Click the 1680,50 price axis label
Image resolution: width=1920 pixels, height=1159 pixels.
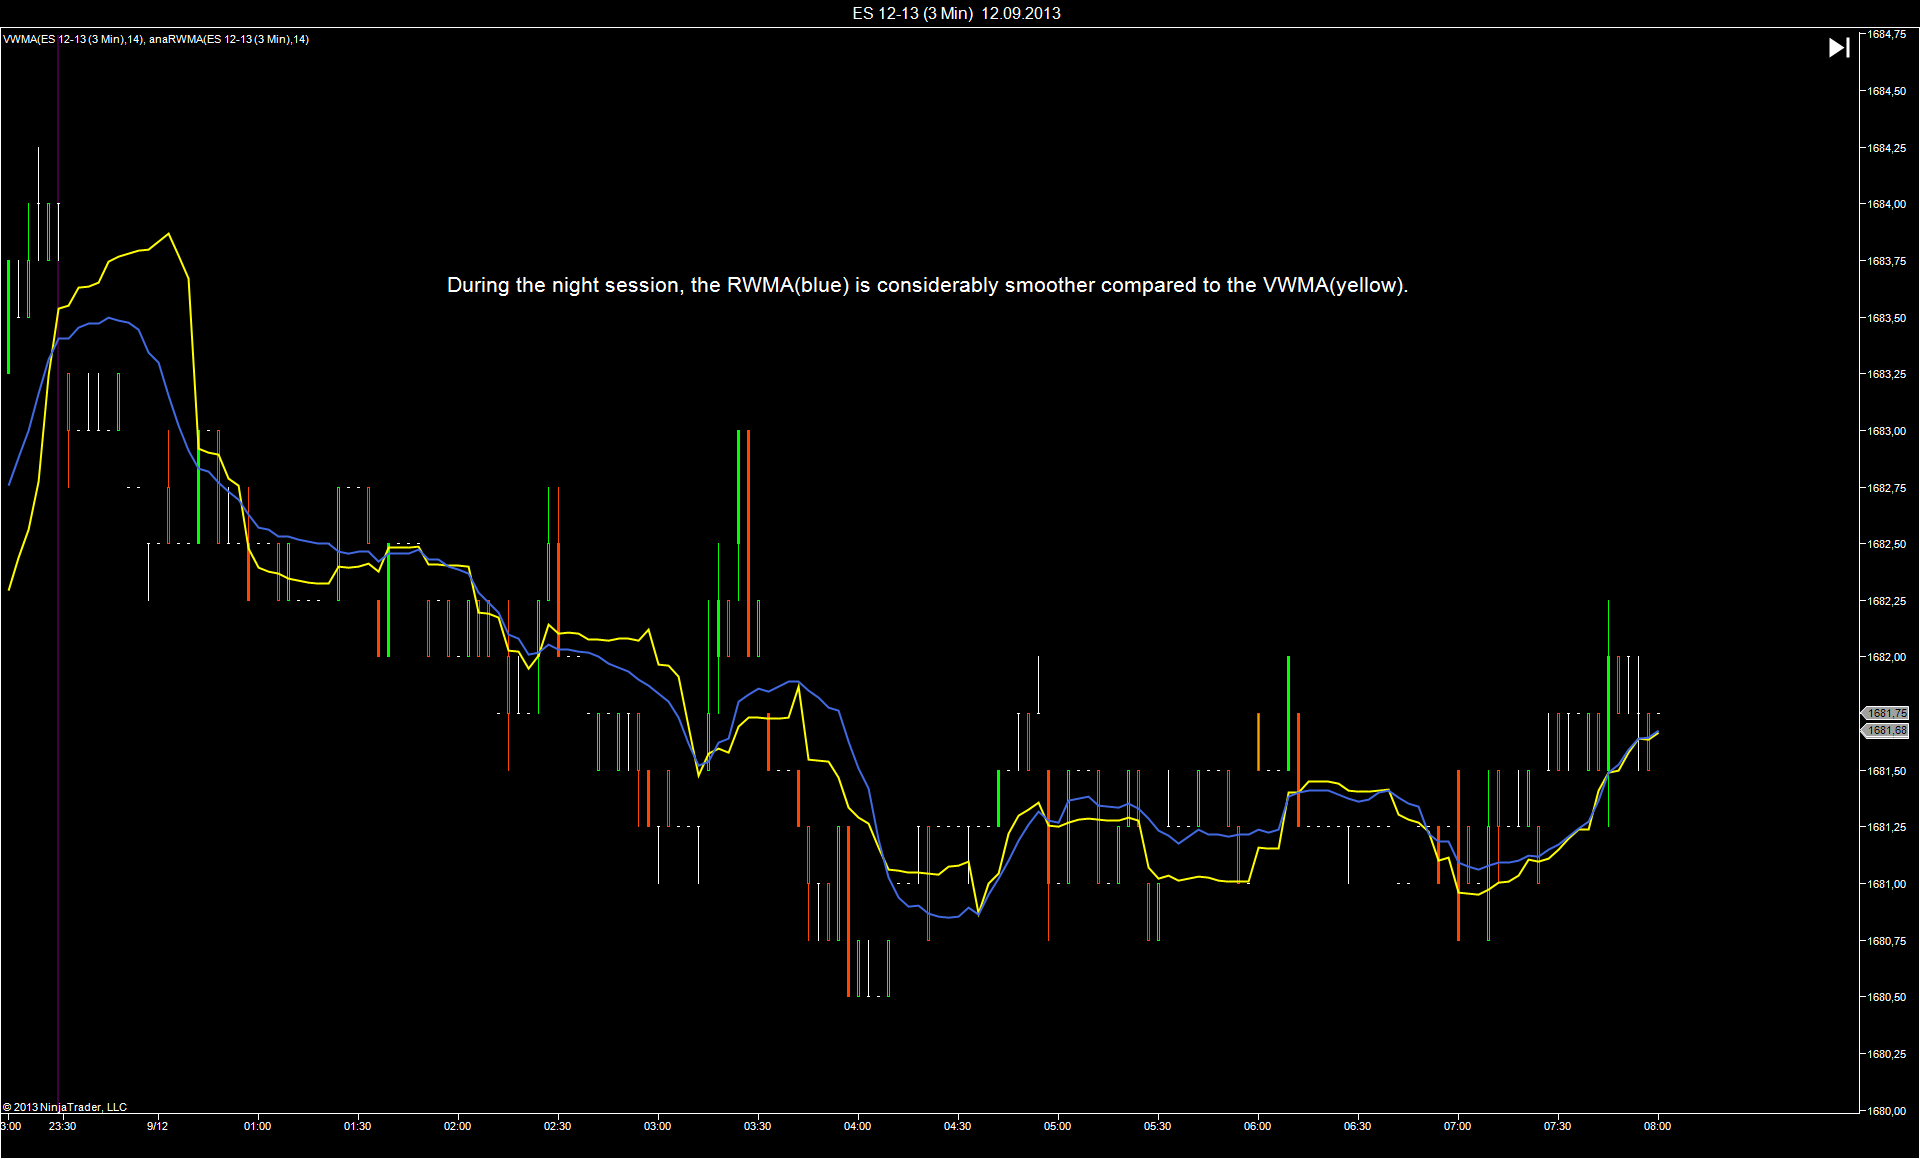click(1887, 997)
